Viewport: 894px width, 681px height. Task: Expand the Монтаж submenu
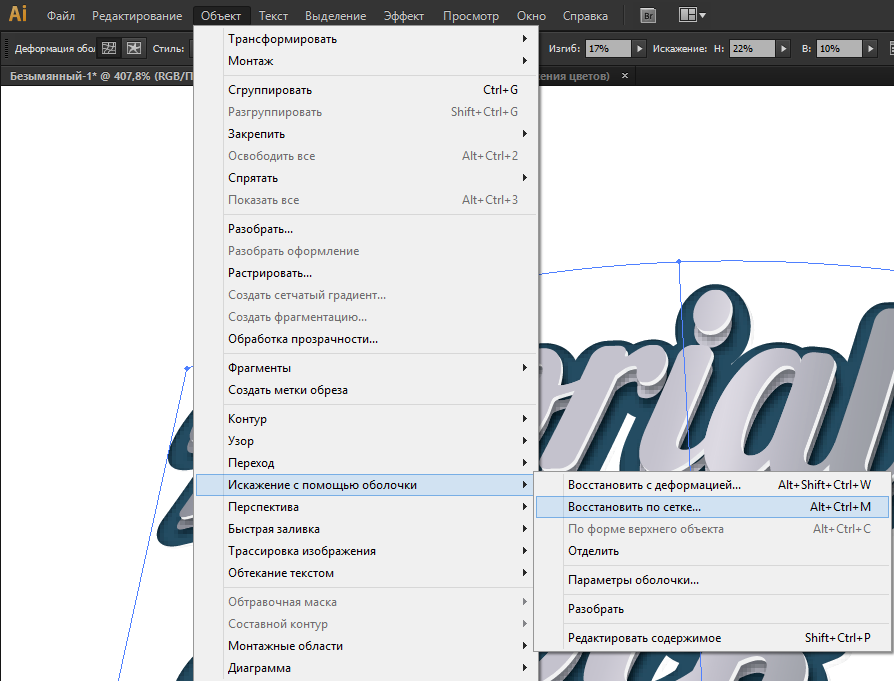coord(365,61)
